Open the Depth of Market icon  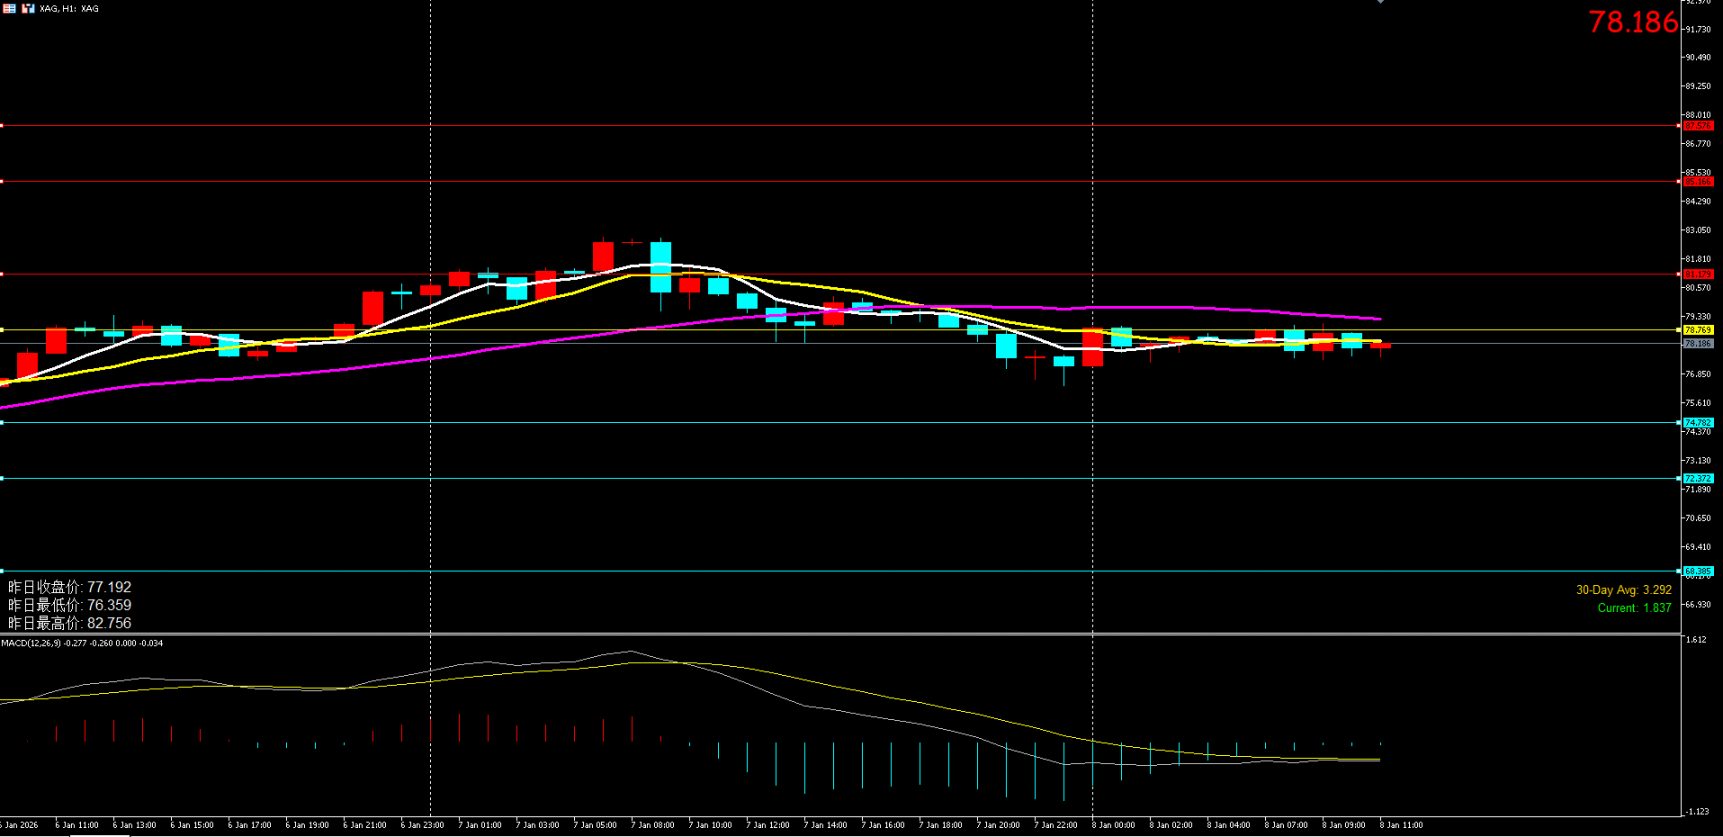click(28, 8)
